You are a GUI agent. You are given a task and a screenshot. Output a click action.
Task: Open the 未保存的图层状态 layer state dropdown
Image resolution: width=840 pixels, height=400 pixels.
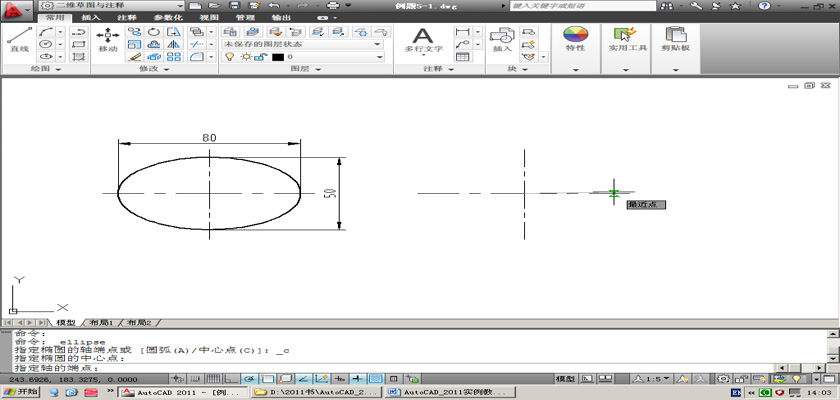click(x=302, y=44)
